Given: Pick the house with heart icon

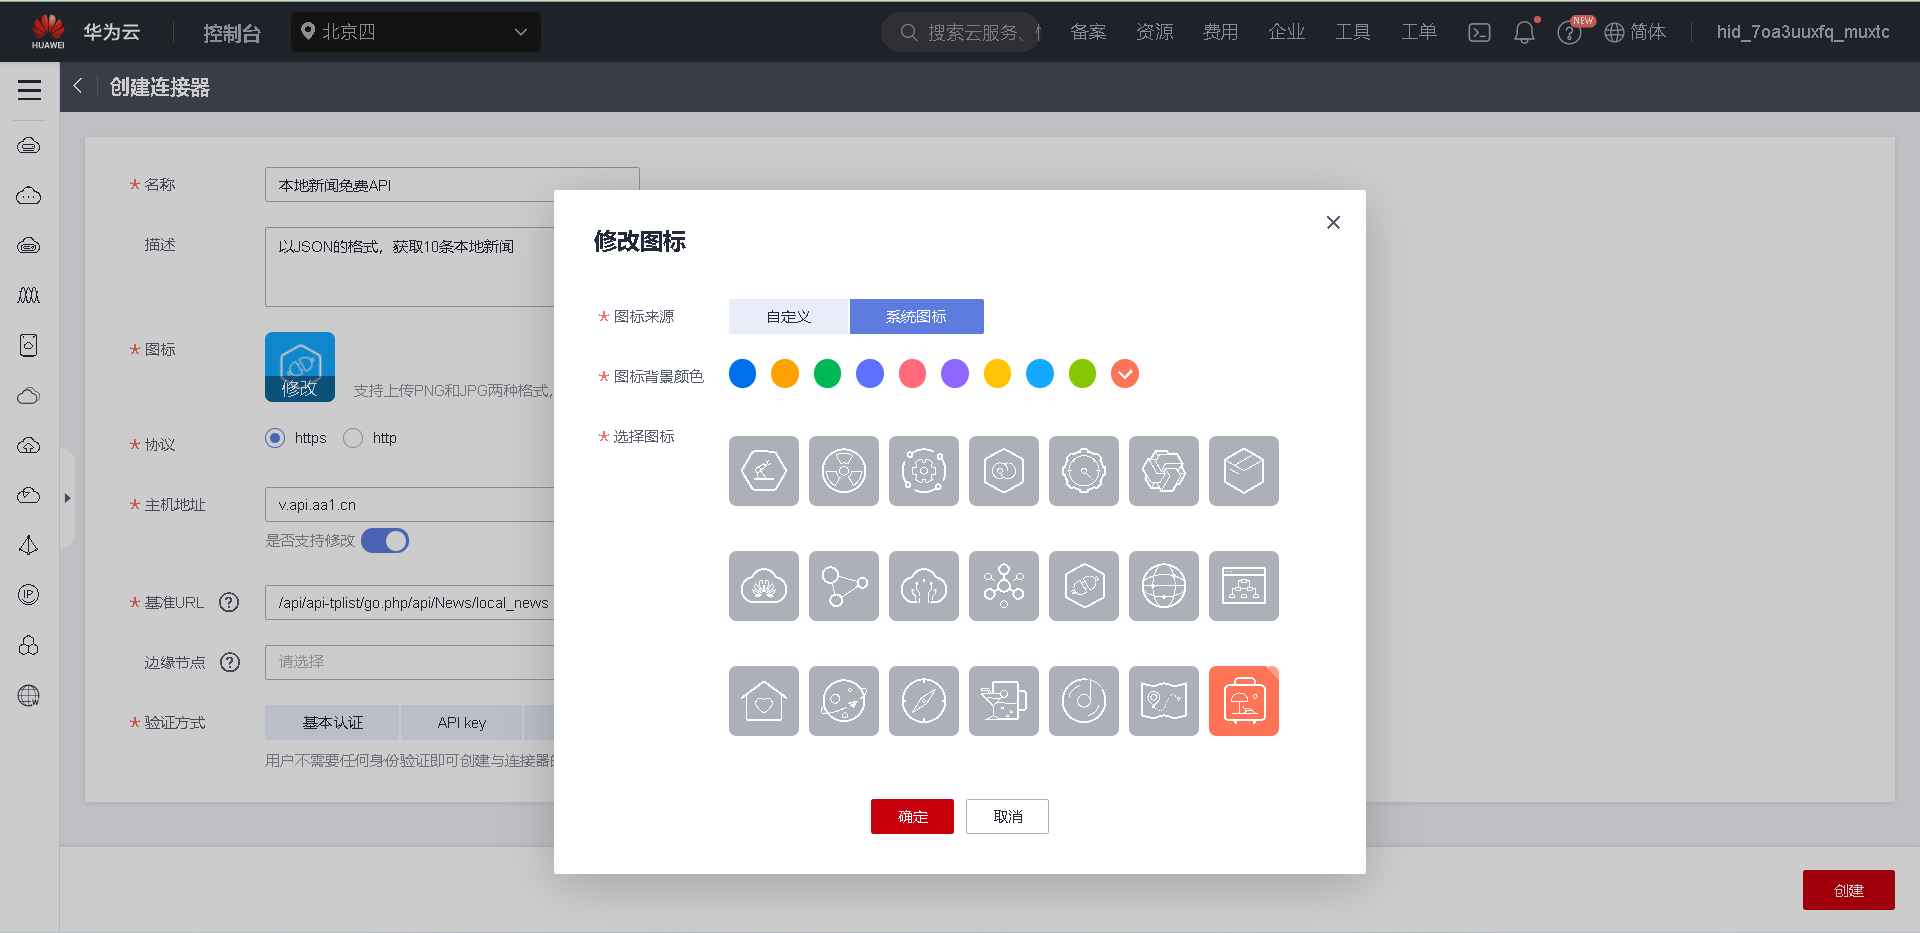Looking at the screenshot, I should pos(764,701).
